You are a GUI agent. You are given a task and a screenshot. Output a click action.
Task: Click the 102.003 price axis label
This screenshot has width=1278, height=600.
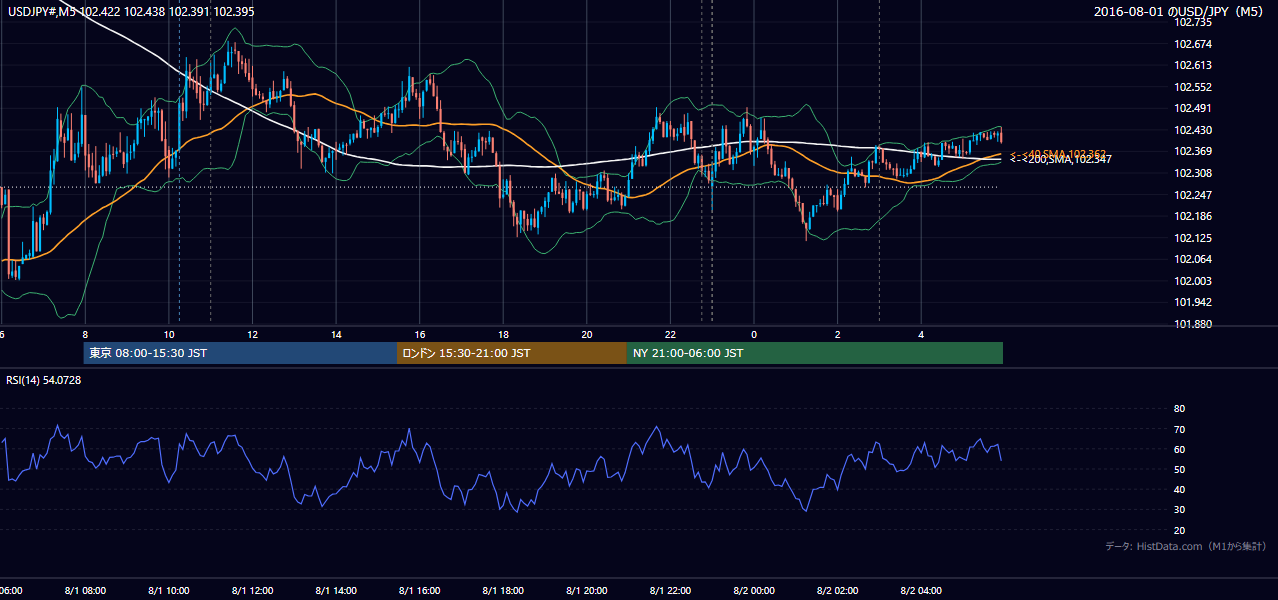click(1194, 281)
